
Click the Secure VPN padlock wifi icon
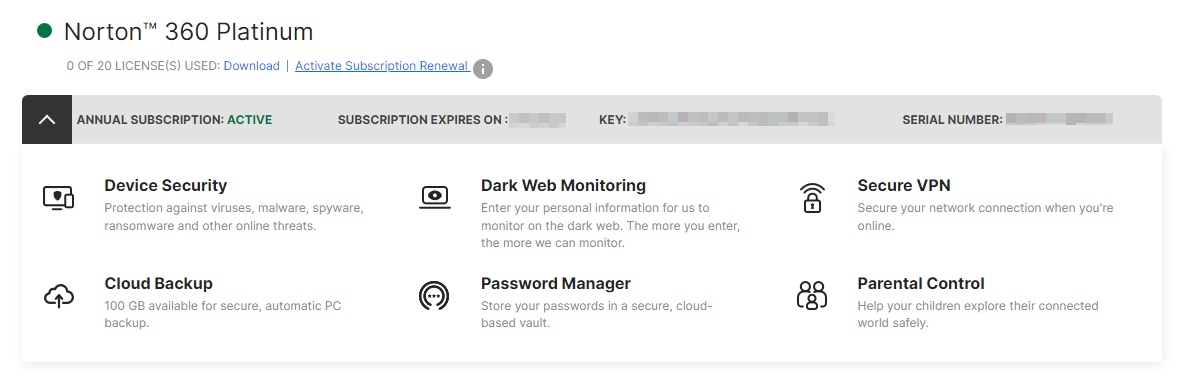click(x=812, y=198)
